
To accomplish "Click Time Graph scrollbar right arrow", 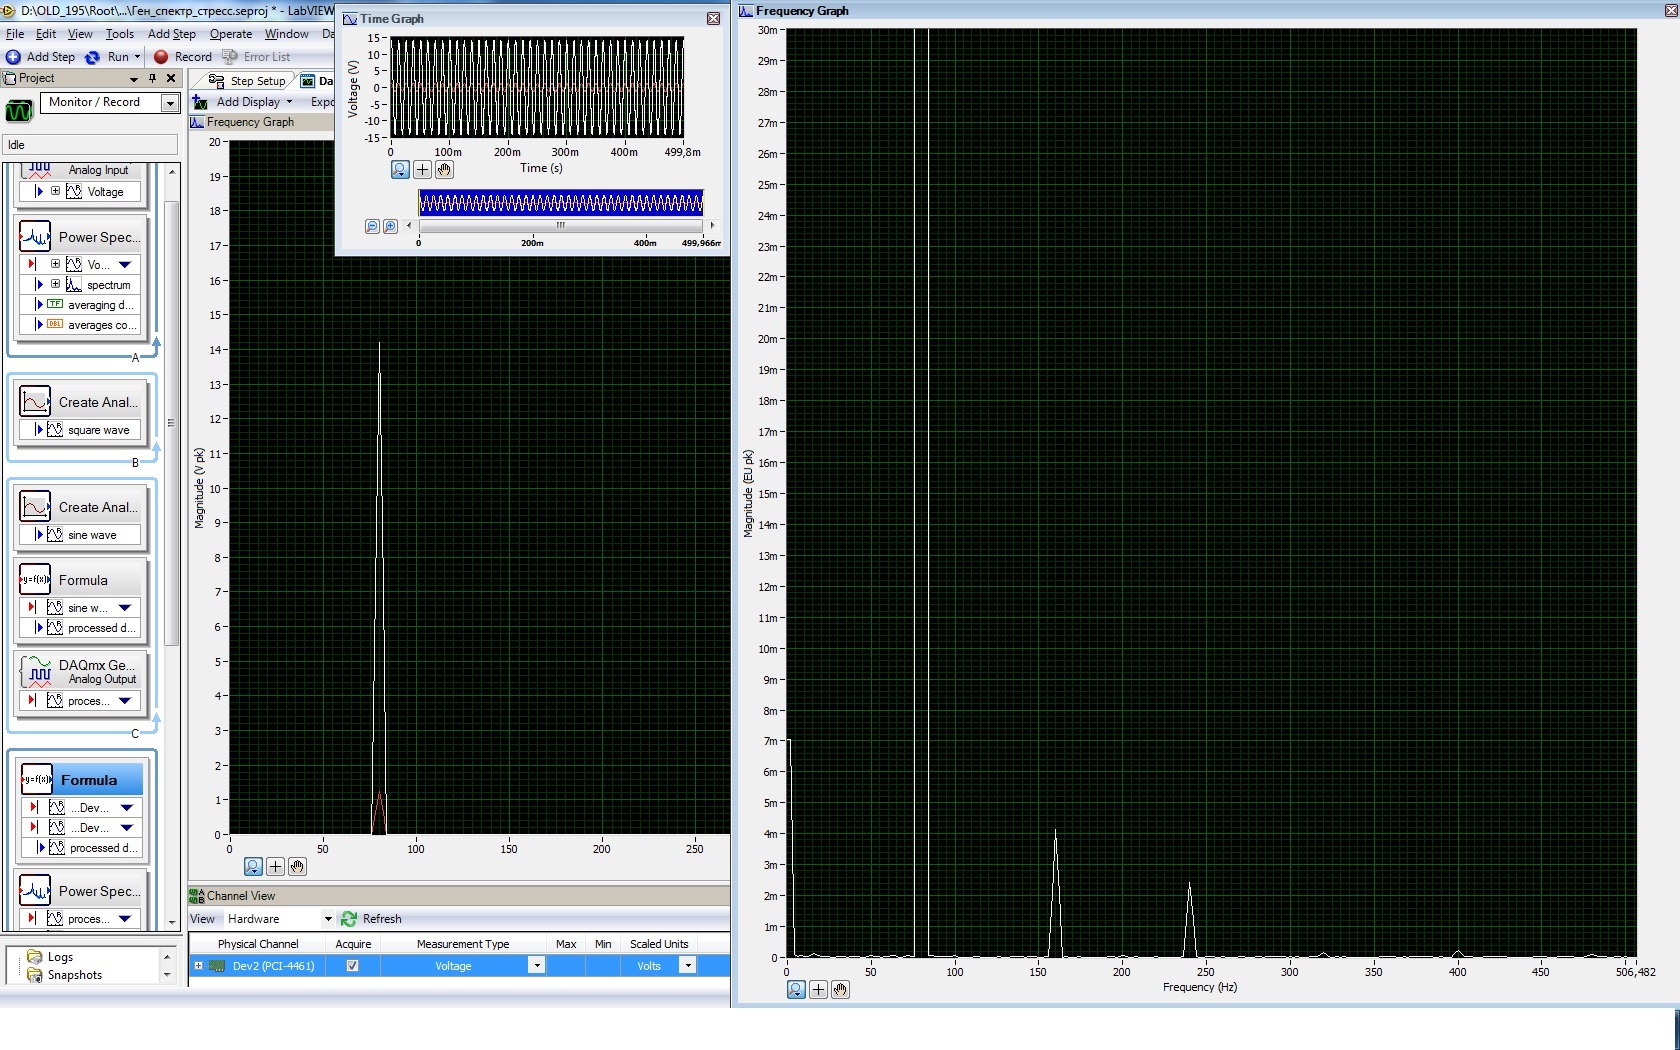I will coord(712,226).
